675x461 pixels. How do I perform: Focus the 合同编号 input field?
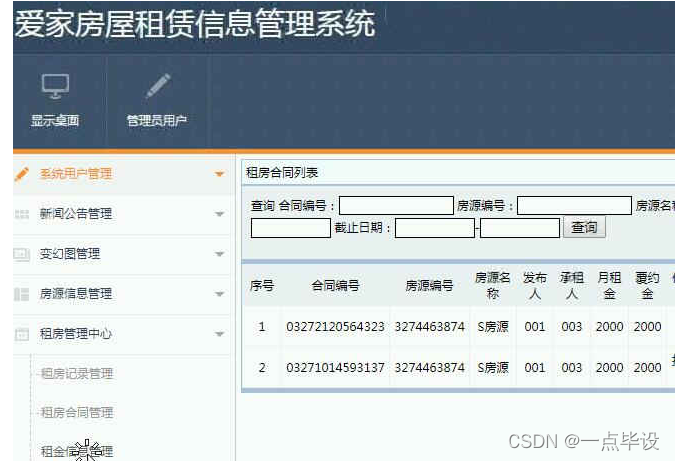pos(396,205)
